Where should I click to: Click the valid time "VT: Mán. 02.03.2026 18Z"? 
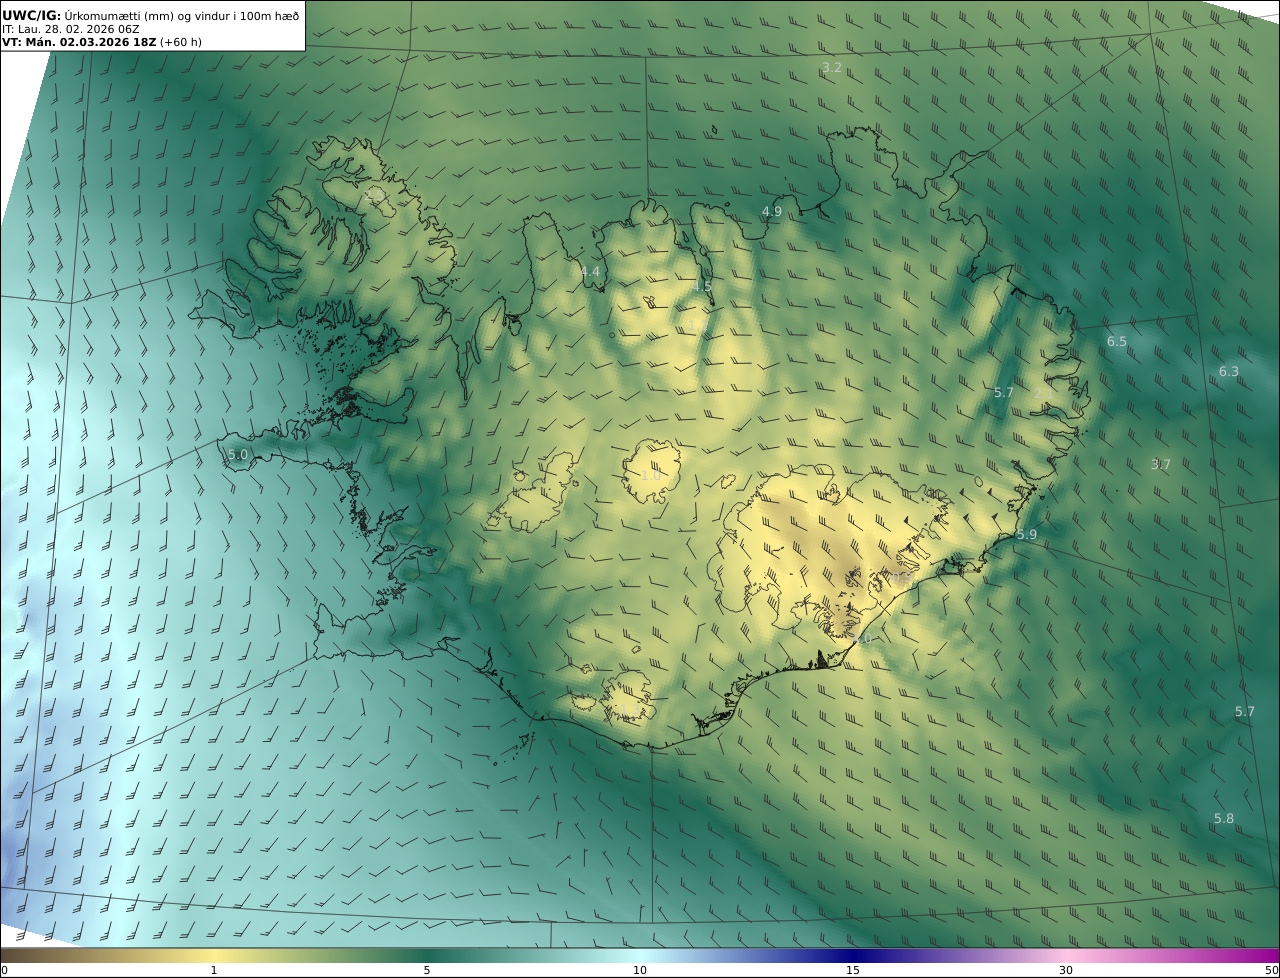[79, 42]
